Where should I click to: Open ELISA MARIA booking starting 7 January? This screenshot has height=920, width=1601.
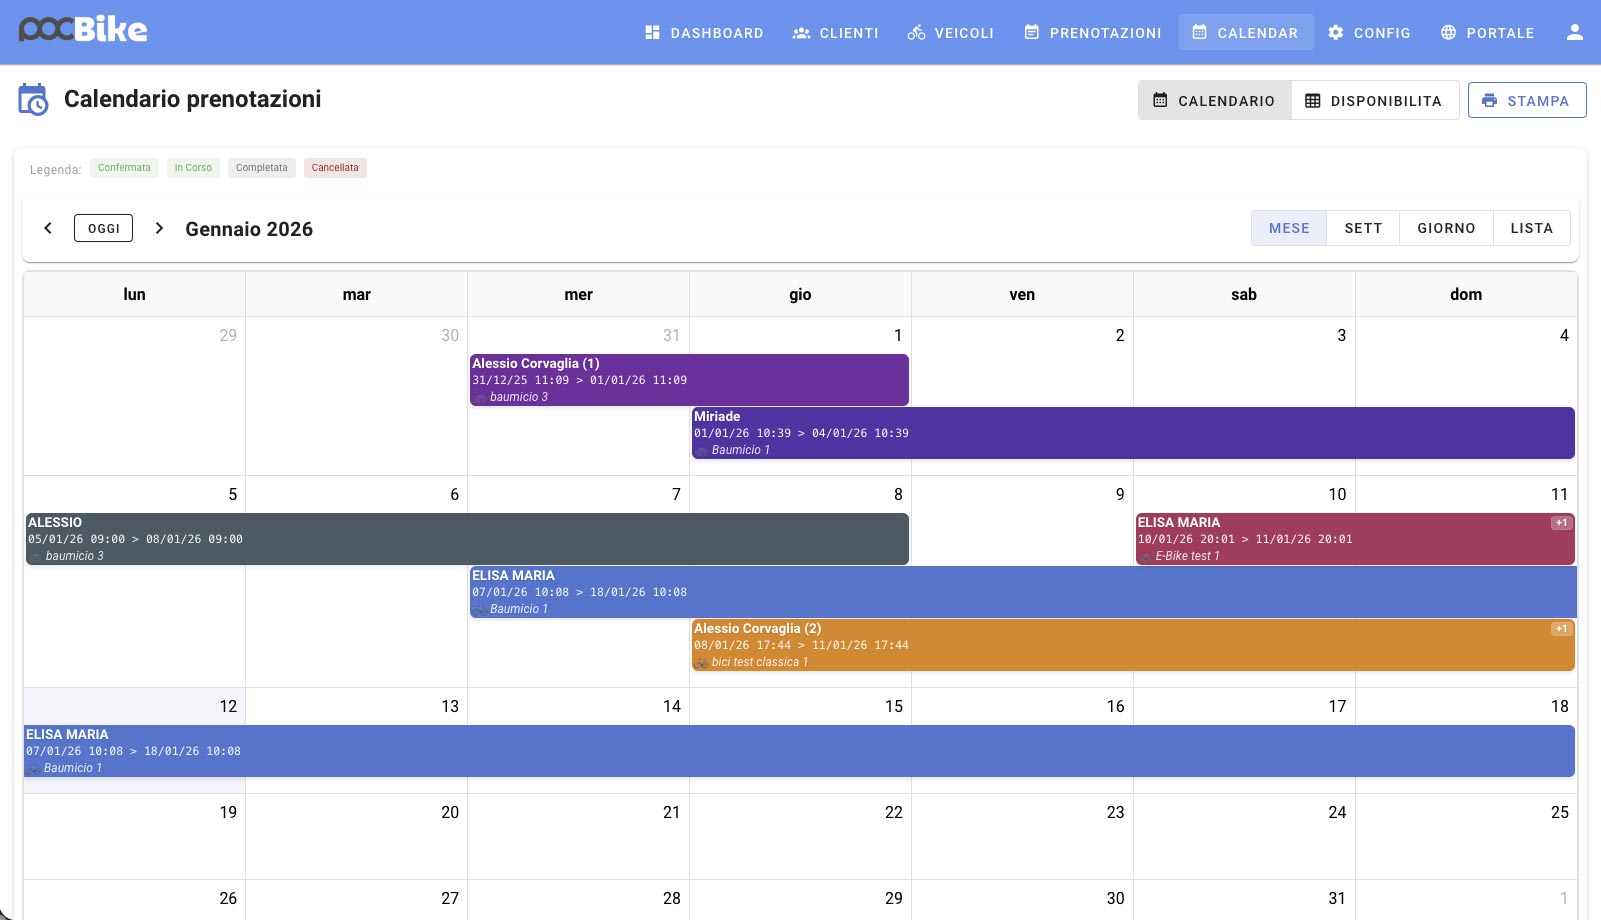(1023, 592)
